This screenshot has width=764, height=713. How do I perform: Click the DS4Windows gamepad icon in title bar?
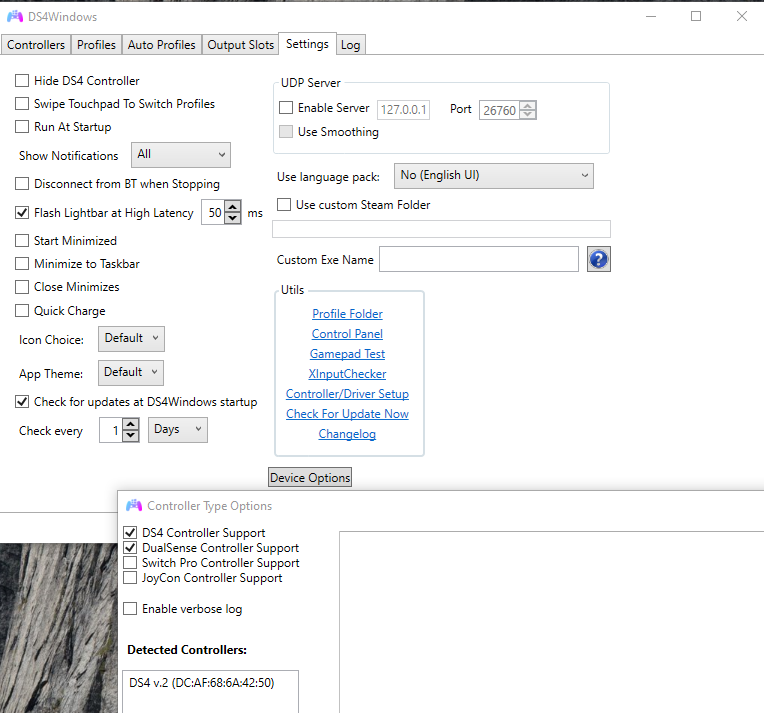coord(15,17)
